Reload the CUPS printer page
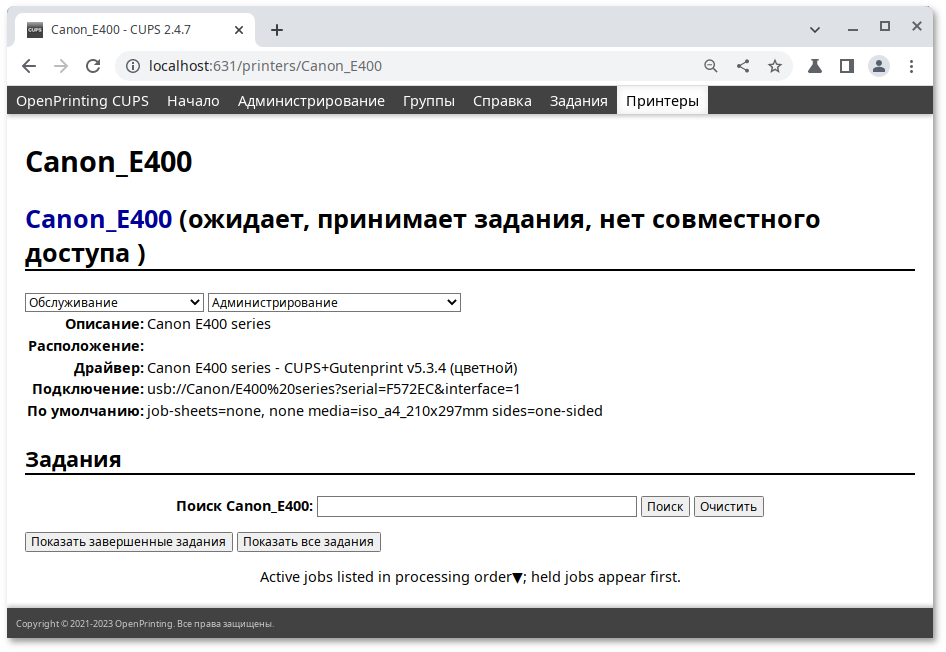 (x=93, y=65)
